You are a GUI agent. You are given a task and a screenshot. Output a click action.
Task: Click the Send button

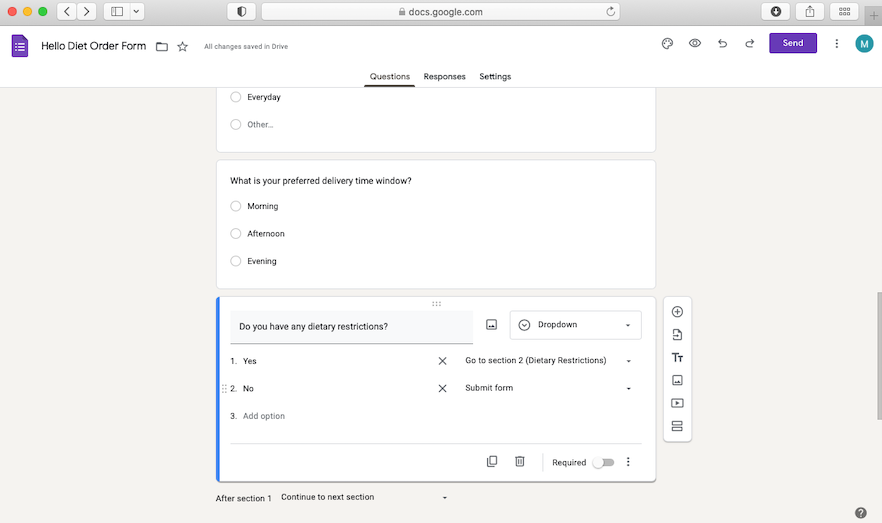(x=792, y=43)
